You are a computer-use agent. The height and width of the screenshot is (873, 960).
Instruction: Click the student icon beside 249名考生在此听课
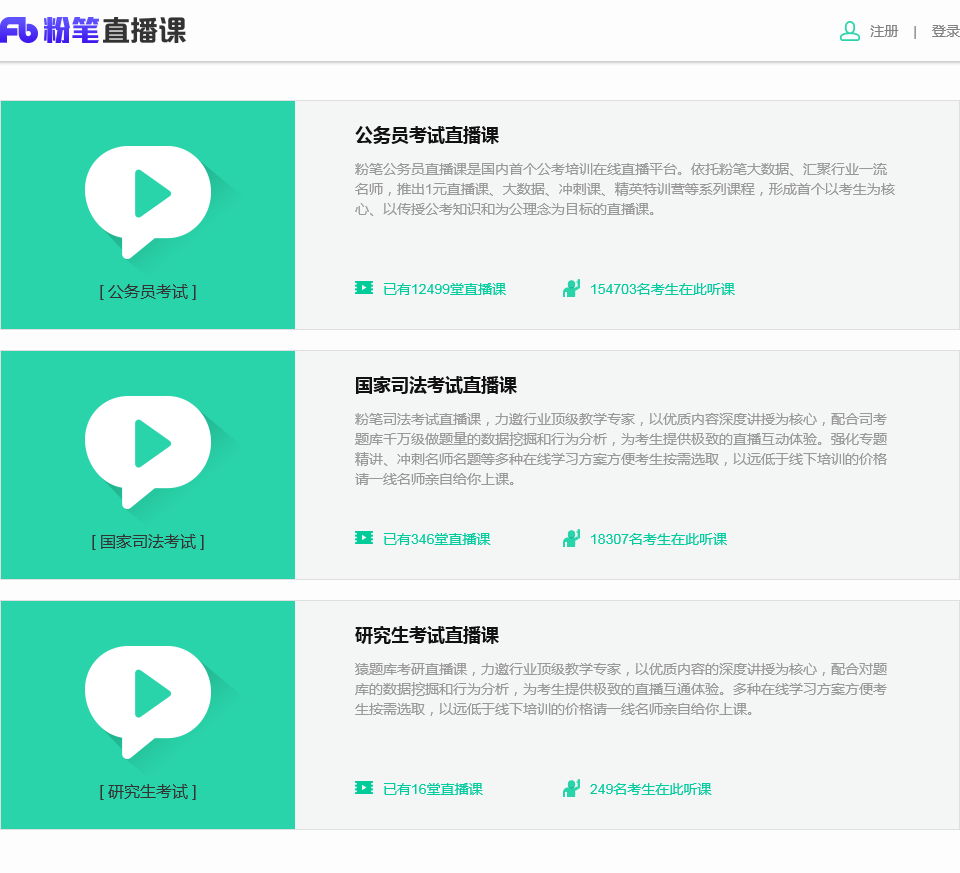tap(571, 788)
